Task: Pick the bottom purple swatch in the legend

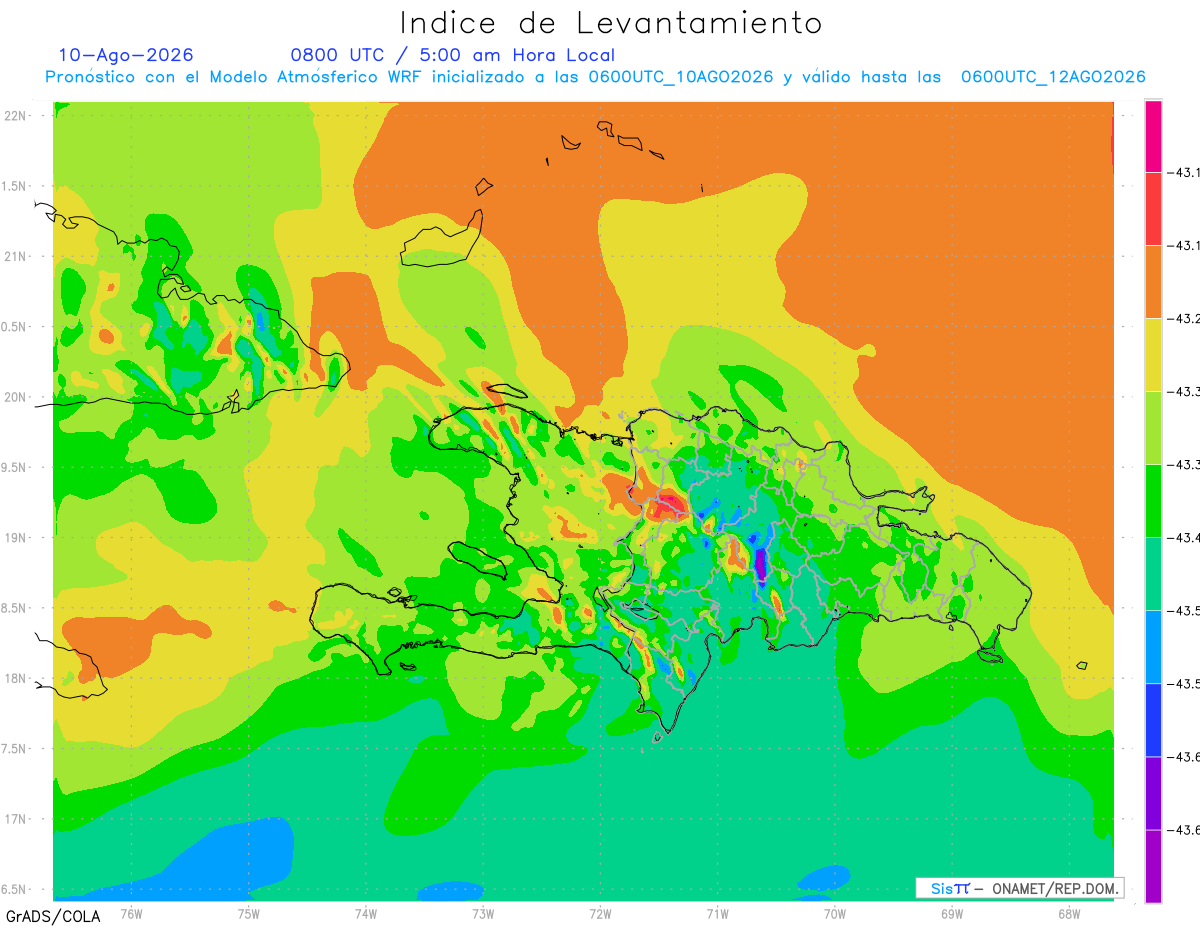Action: [1153, 866]
